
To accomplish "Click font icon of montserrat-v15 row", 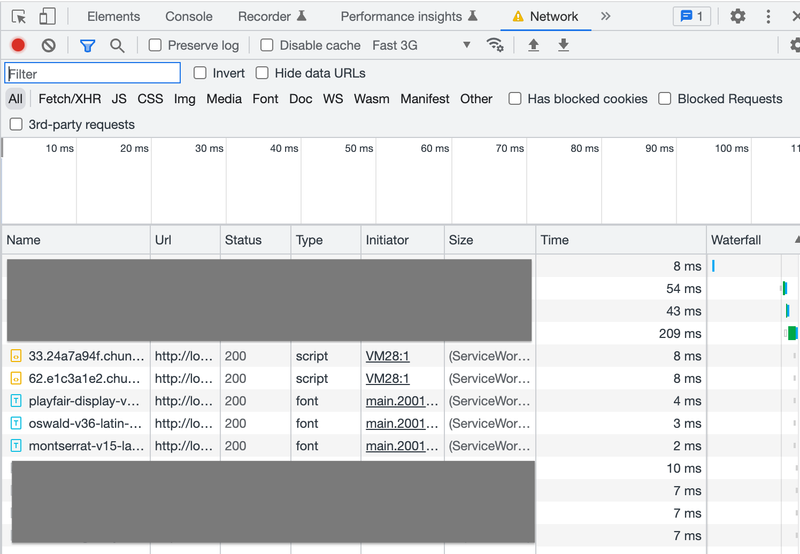I will tap(16, 446).
